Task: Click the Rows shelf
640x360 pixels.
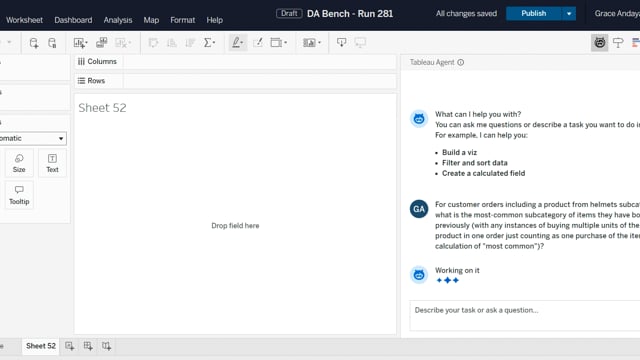Action: 235,81
